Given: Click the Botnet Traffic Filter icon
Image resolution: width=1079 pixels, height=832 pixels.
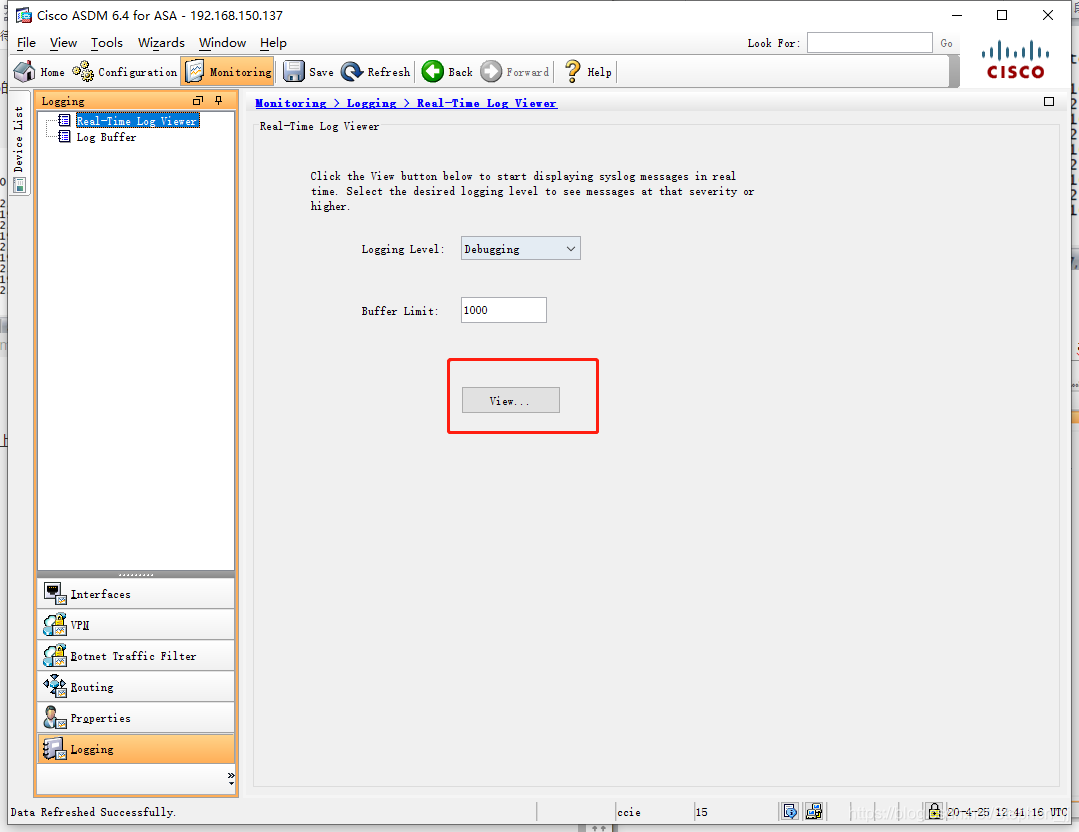Looking at the screenshot, I should click(x=55, y=655).
